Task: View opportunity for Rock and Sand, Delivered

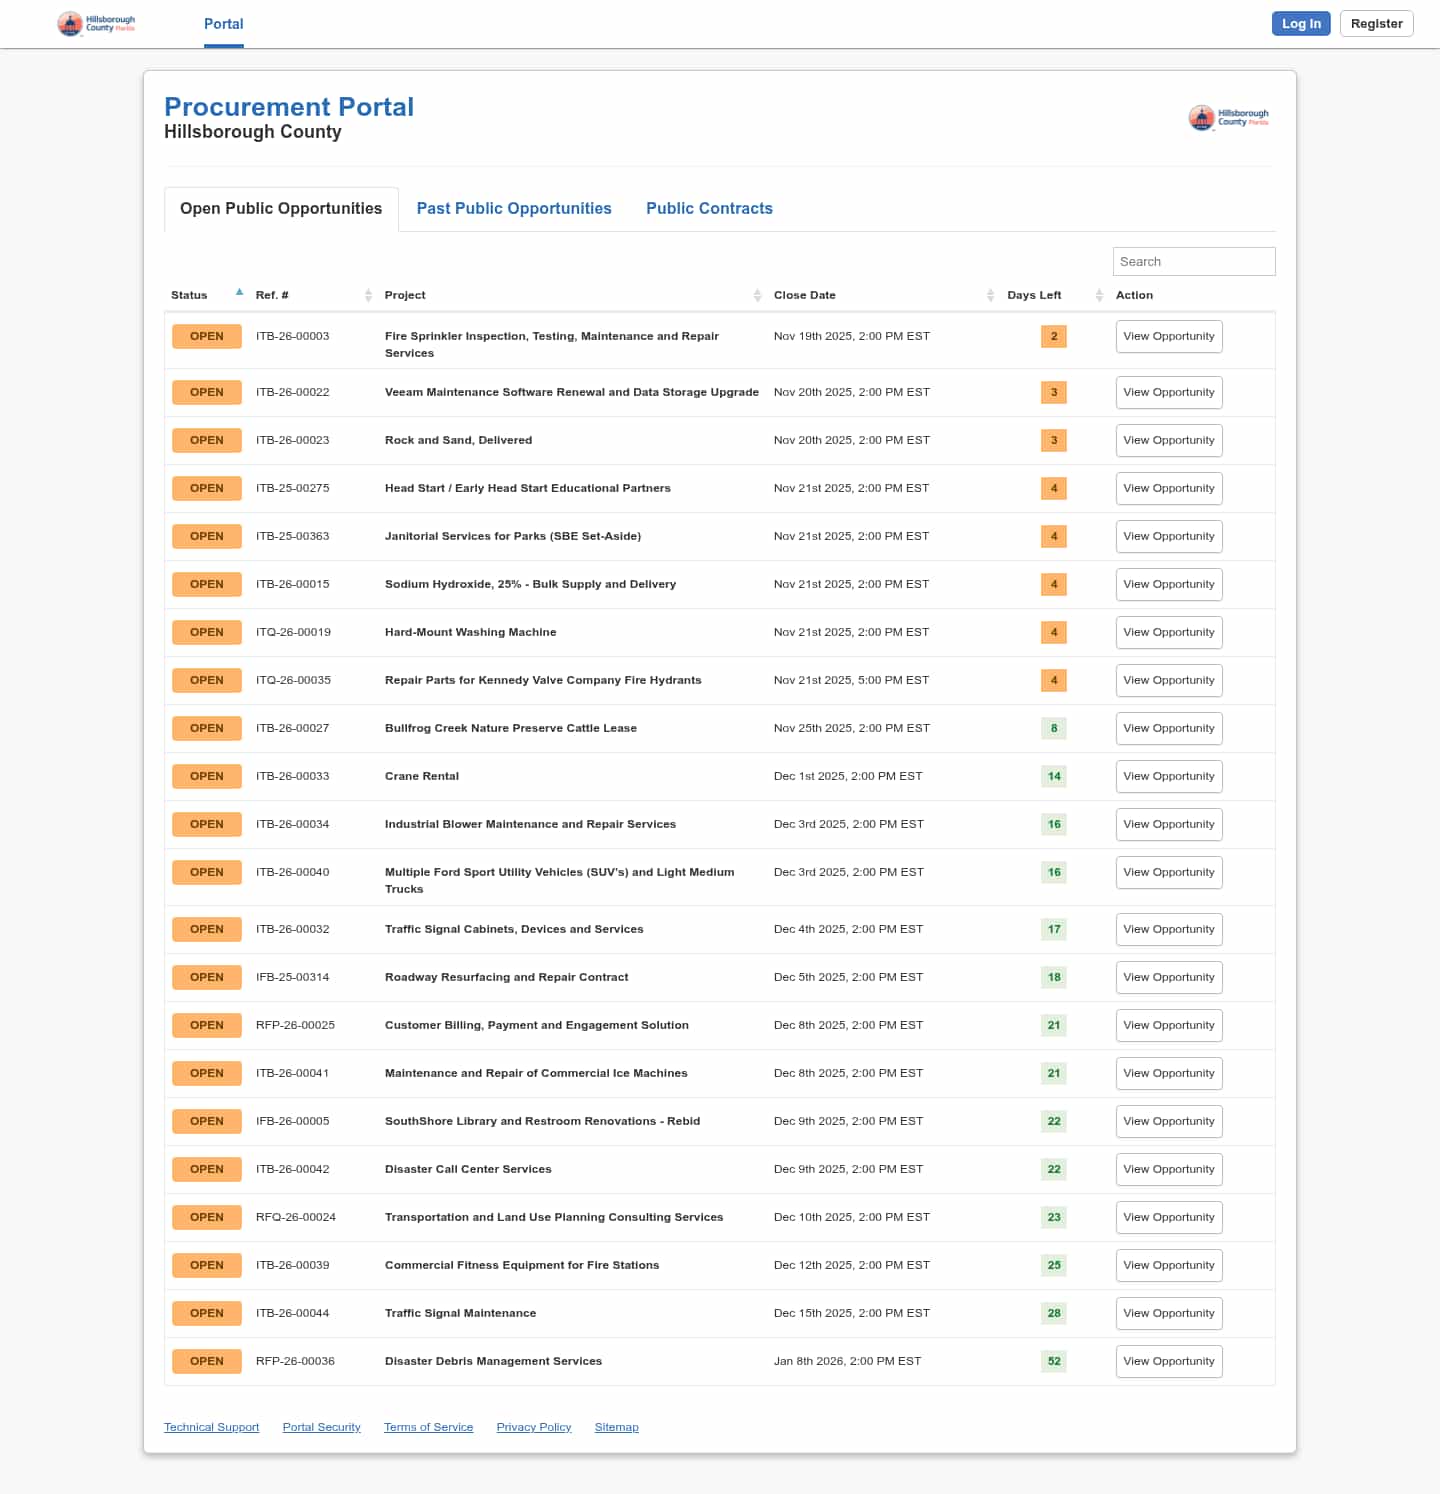Action: [x=1168, y=440]
